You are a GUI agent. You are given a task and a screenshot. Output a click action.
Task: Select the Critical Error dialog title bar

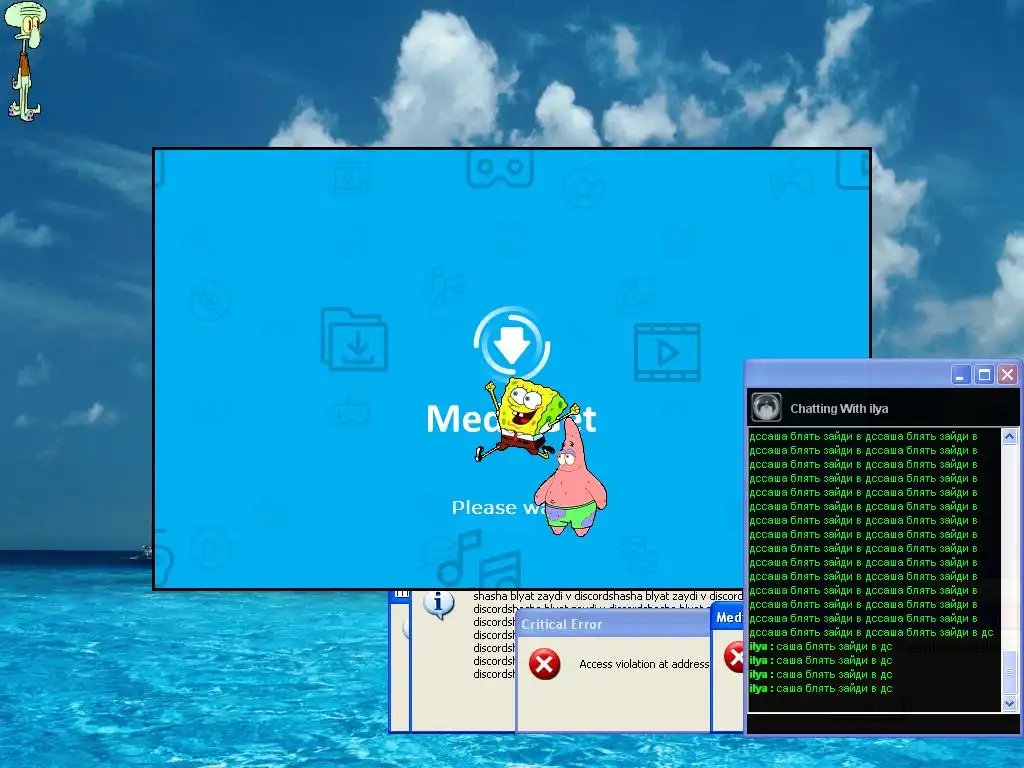tap(613, 624)
